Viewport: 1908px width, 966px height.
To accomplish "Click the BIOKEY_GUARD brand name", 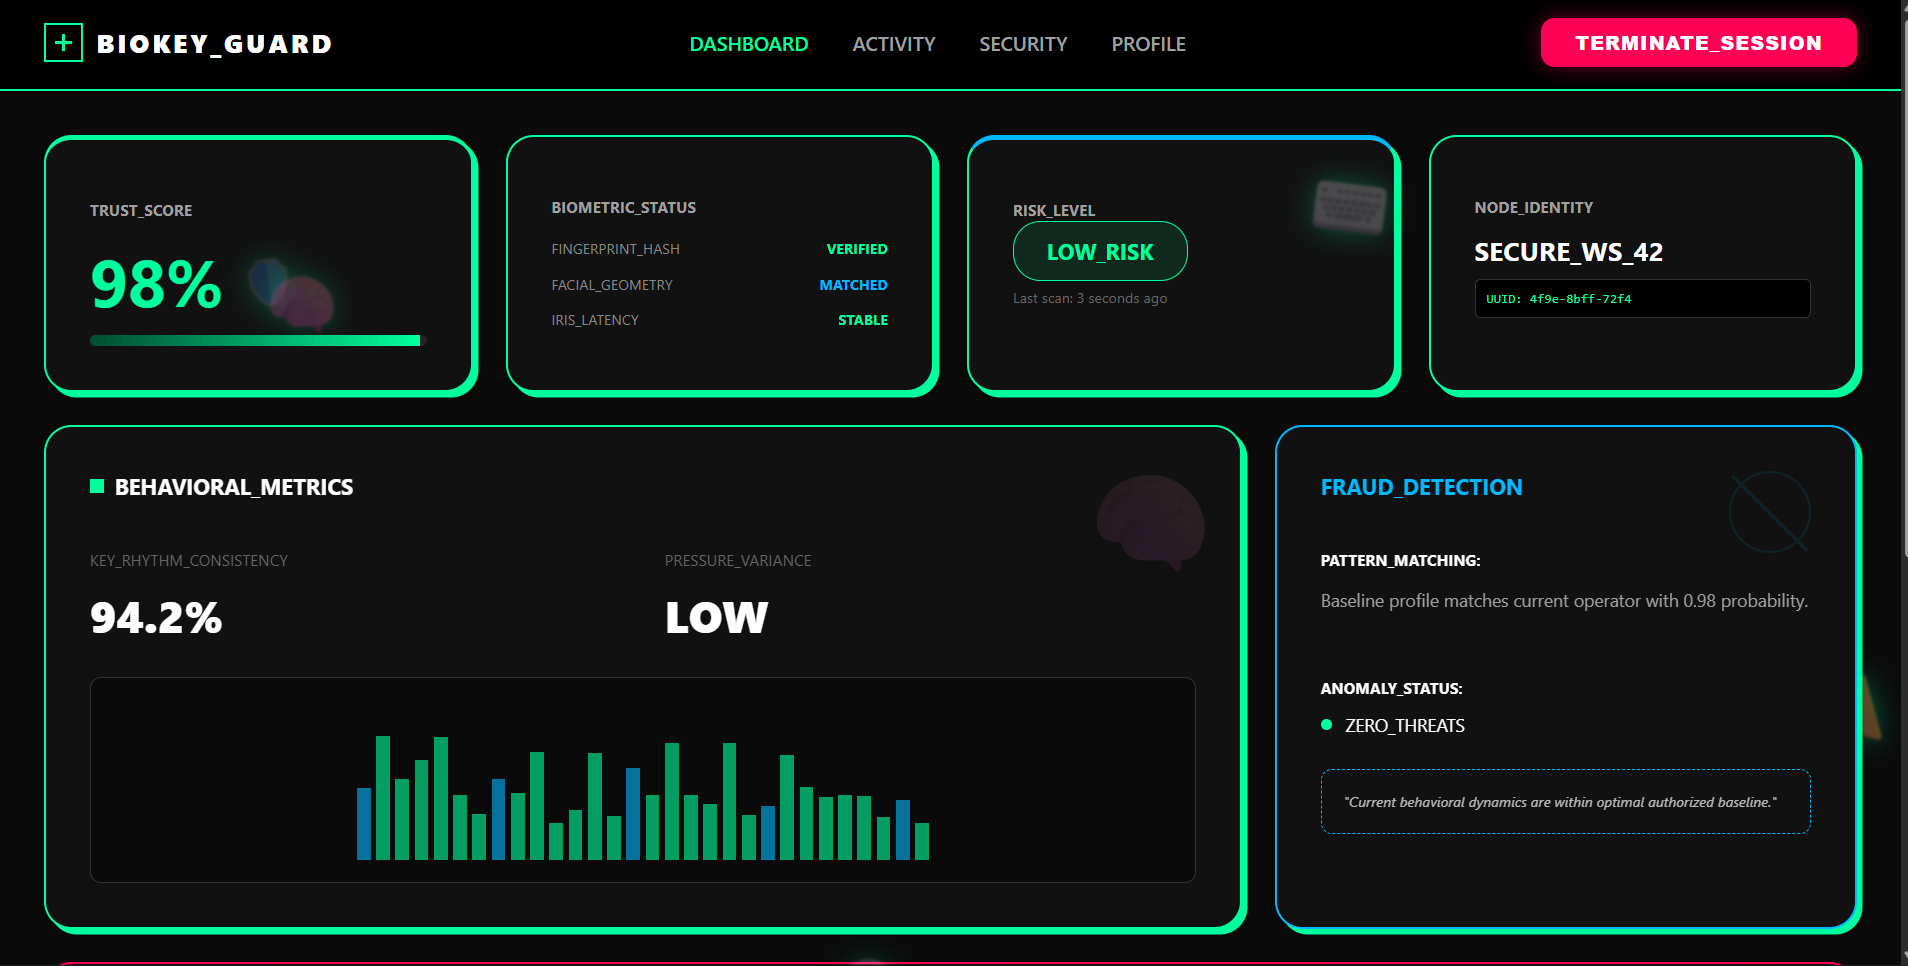I will [x=214, y=44].
